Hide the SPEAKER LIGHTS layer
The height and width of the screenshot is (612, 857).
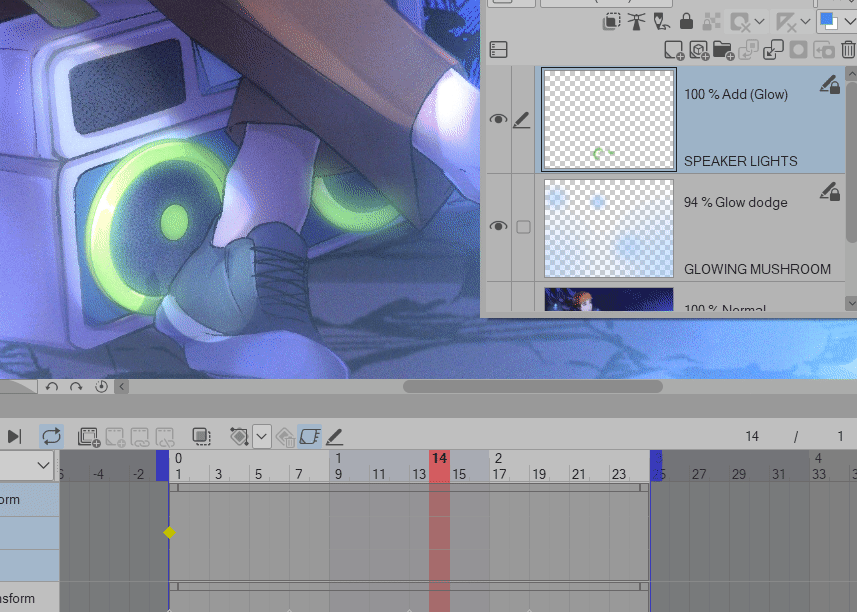click(x=498, y=119)
